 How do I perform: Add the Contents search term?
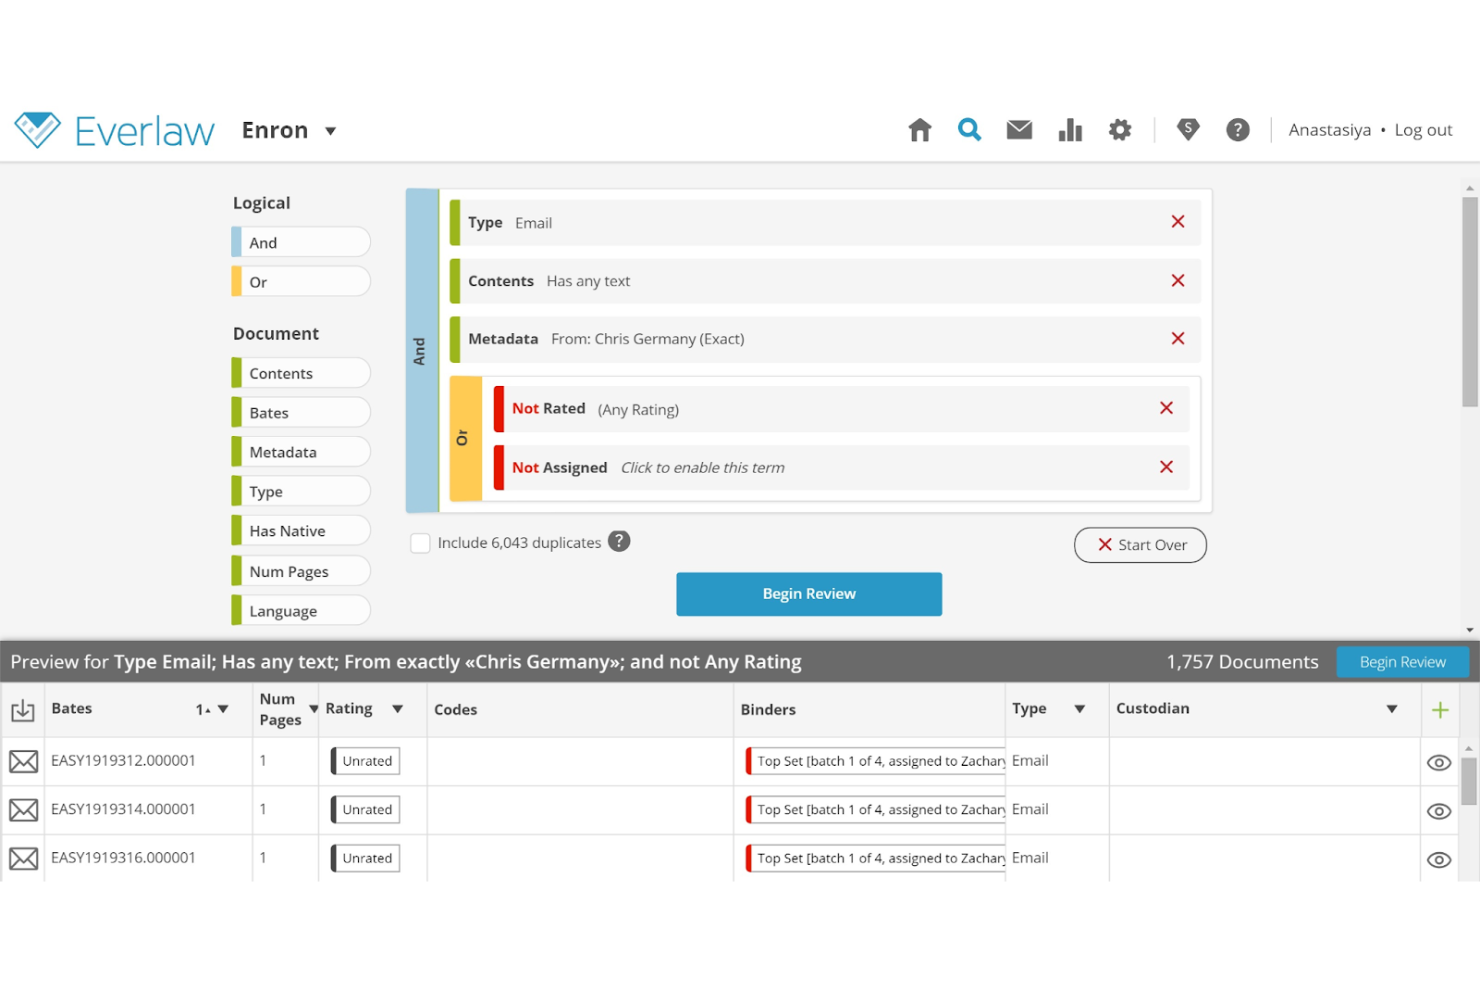pos(301,373)
